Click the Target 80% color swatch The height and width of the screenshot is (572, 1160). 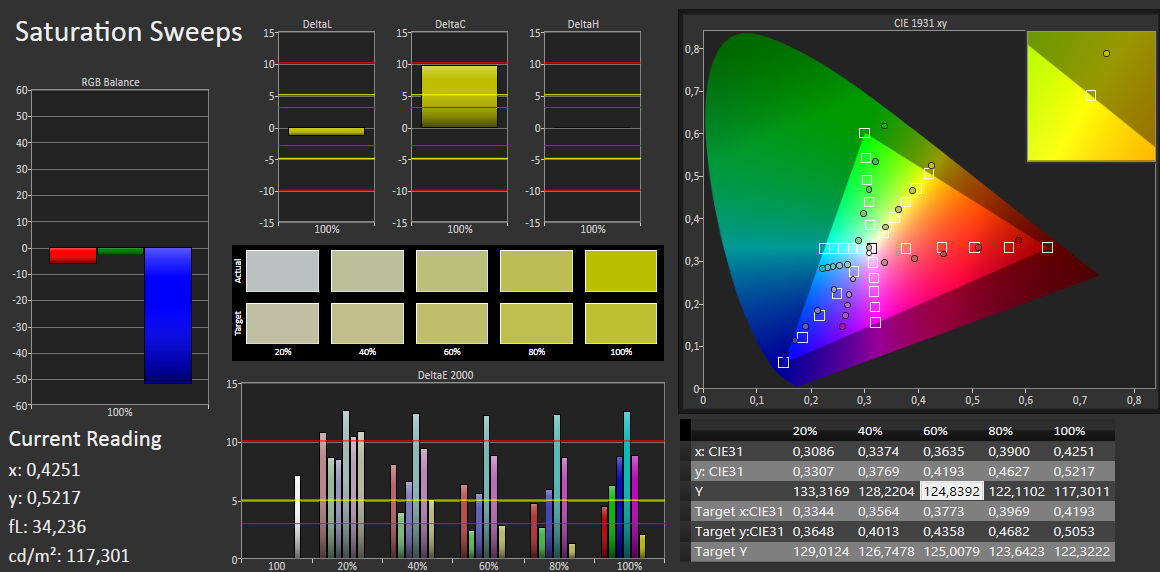coord(536,323)
